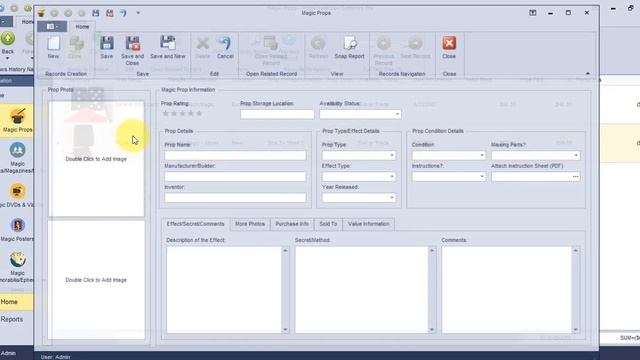Image resolution: width=640 pixels, height=360 pixels.
Task: Click the Secret/Method text area
Action: pos(361,290)
